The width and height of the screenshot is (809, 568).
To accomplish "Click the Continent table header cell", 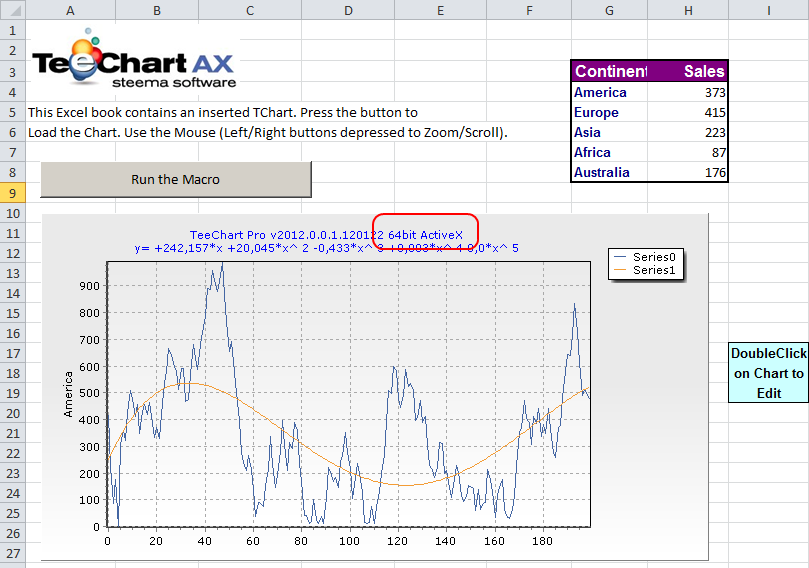I will click(610, 71).
